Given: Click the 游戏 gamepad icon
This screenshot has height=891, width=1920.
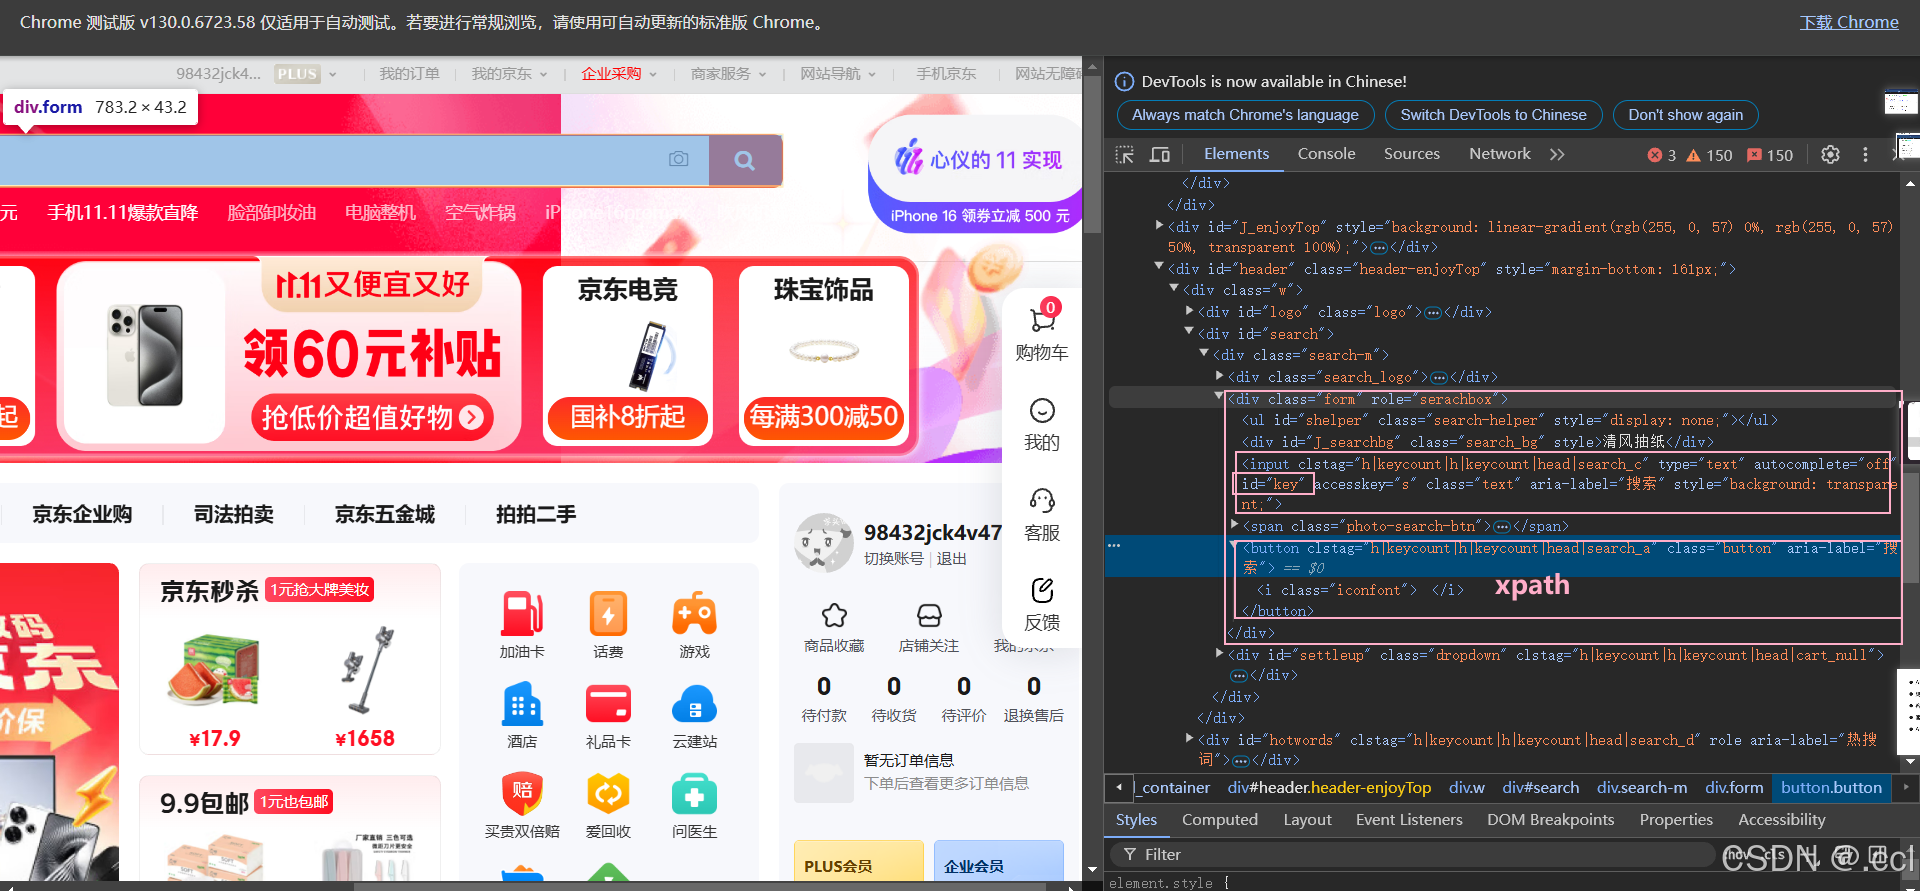Looking at the screenshot, I should [694, 613].
